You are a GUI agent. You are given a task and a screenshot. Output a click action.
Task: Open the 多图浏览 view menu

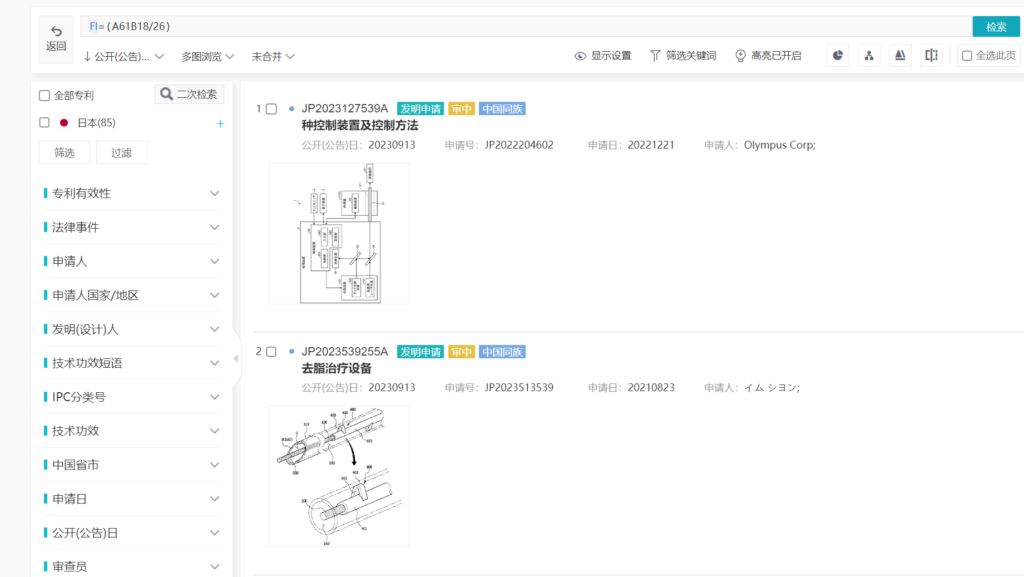pyautogui.click(x=208, y=56)
